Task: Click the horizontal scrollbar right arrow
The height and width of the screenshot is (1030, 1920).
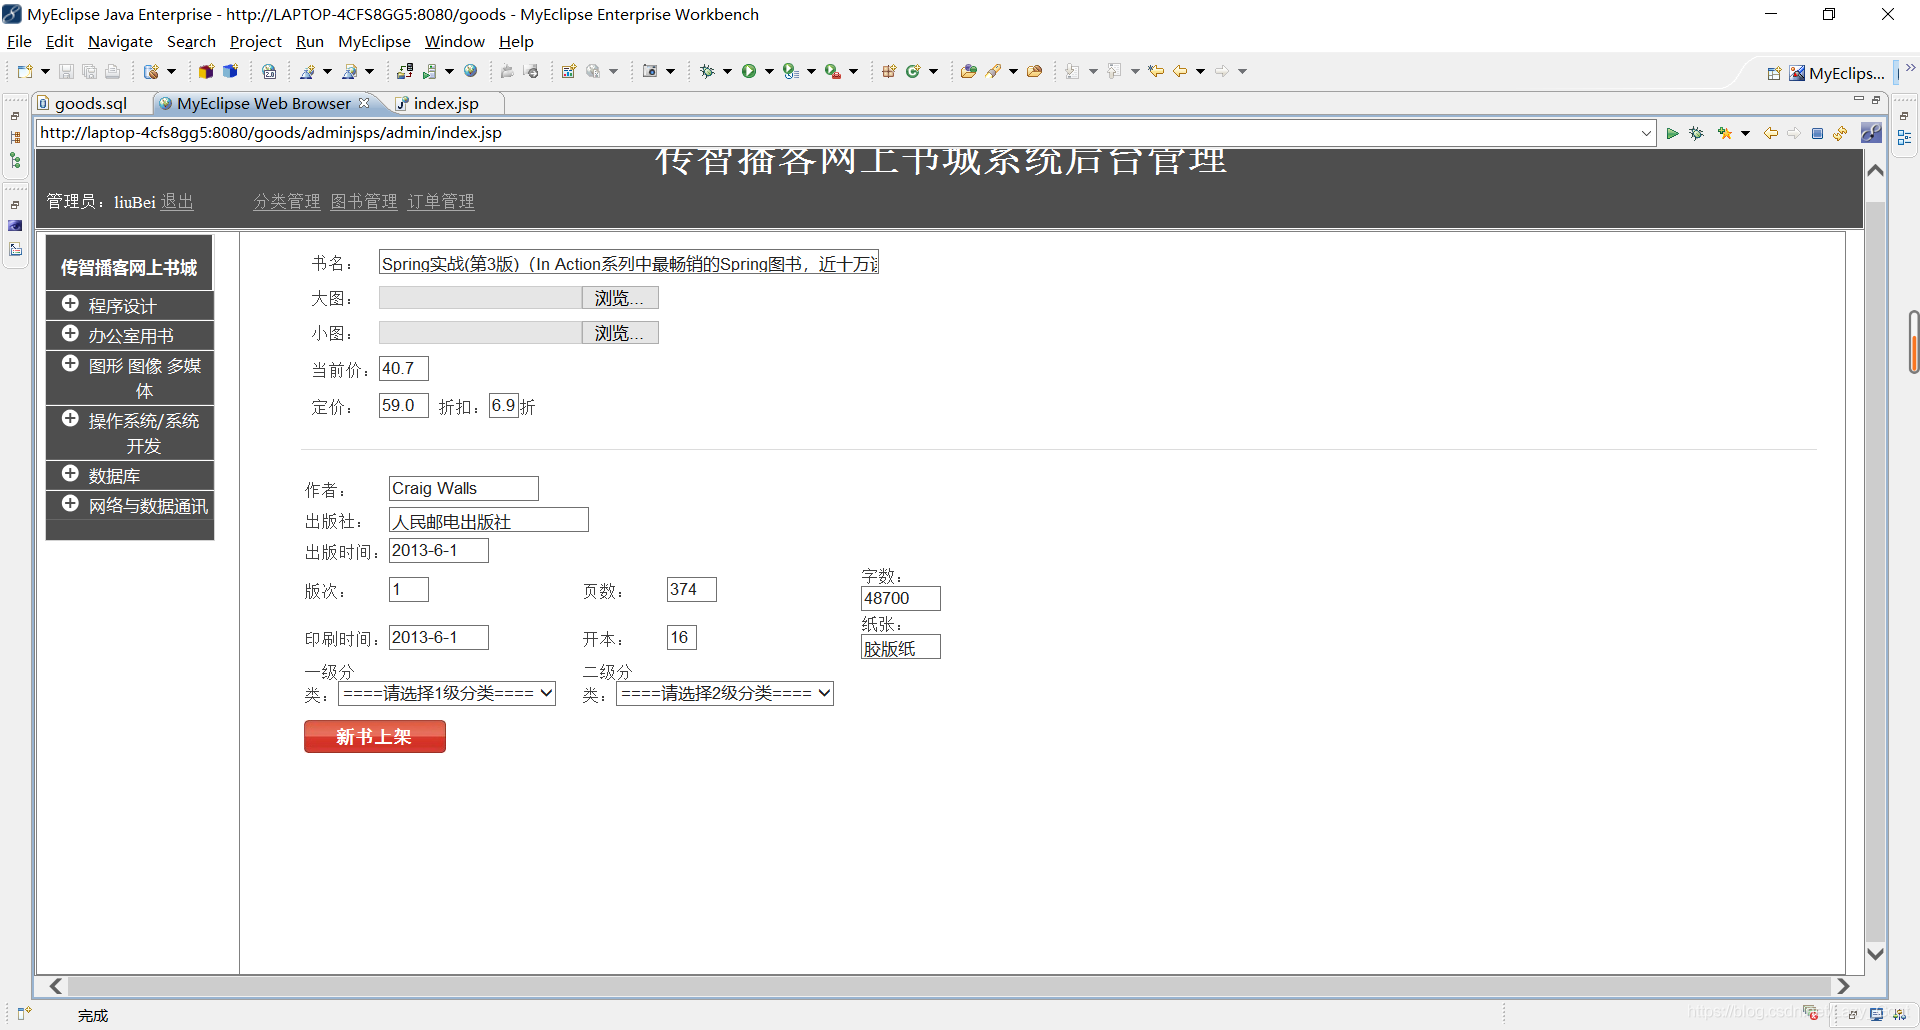Action: pyautogui.click(x=1842, y=986)
